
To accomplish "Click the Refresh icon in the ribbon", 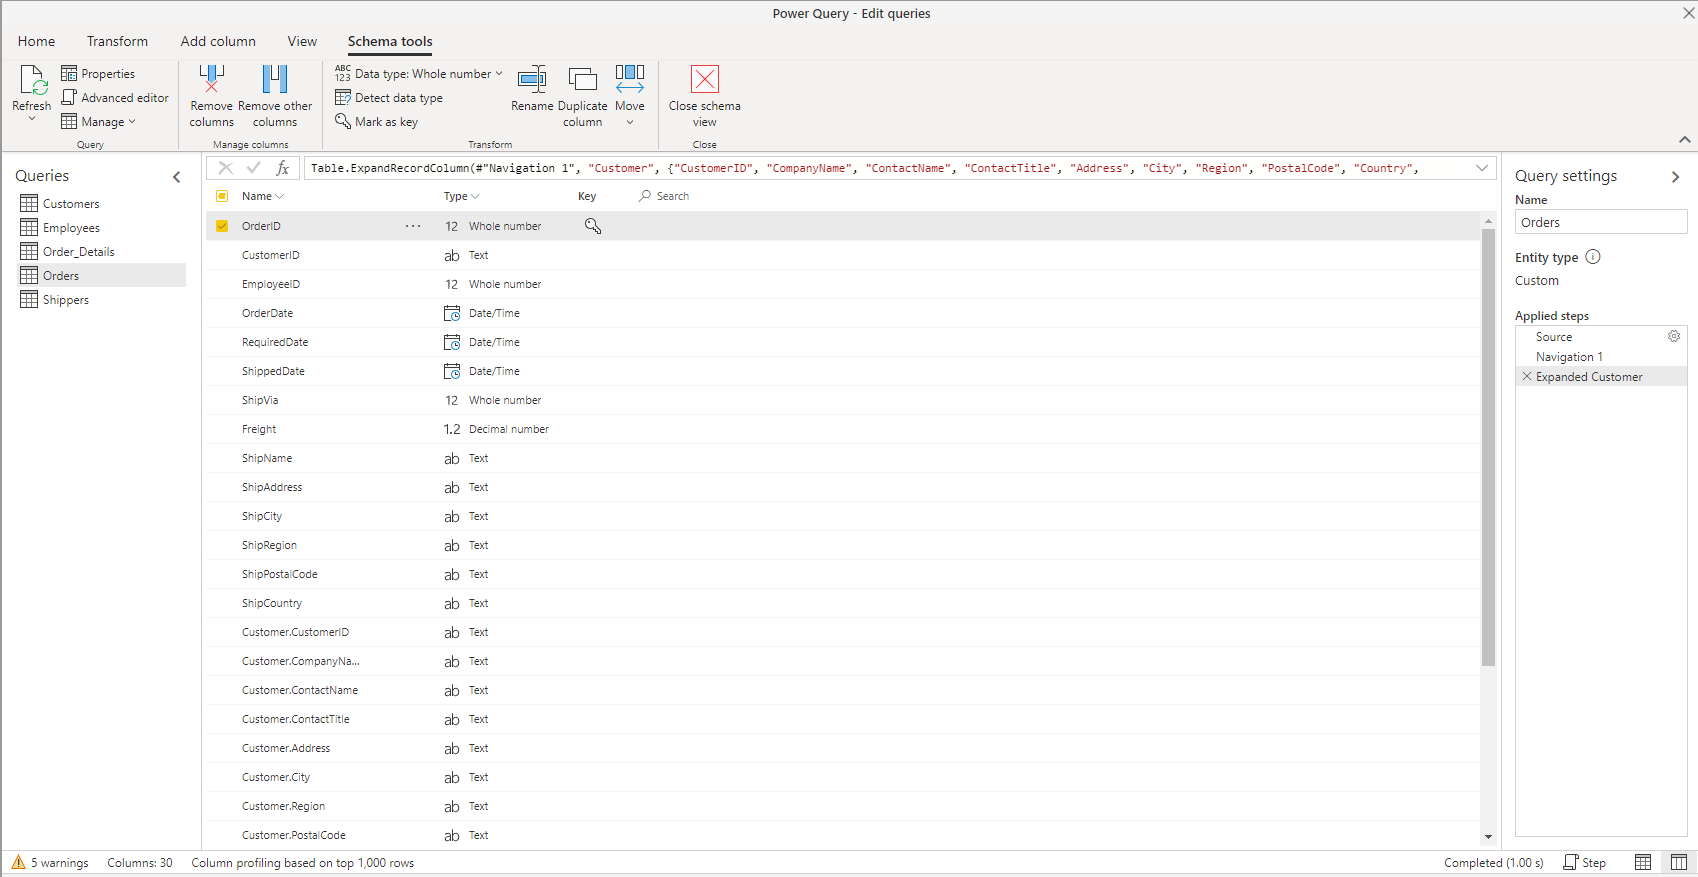I will pos(32,80).
